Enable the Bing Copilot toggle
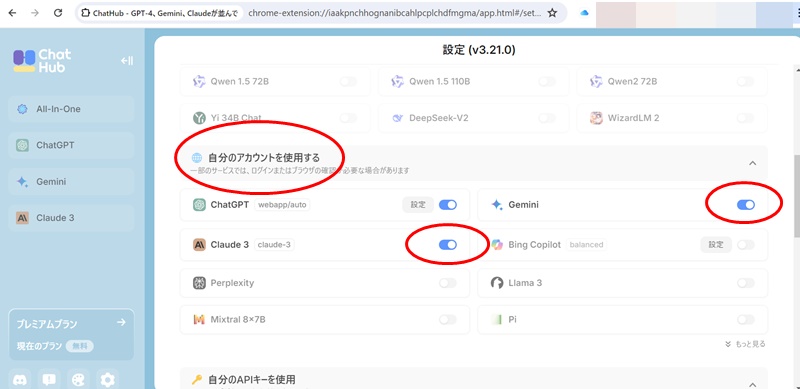Screen dimensions: 800x389 (745, 245)
